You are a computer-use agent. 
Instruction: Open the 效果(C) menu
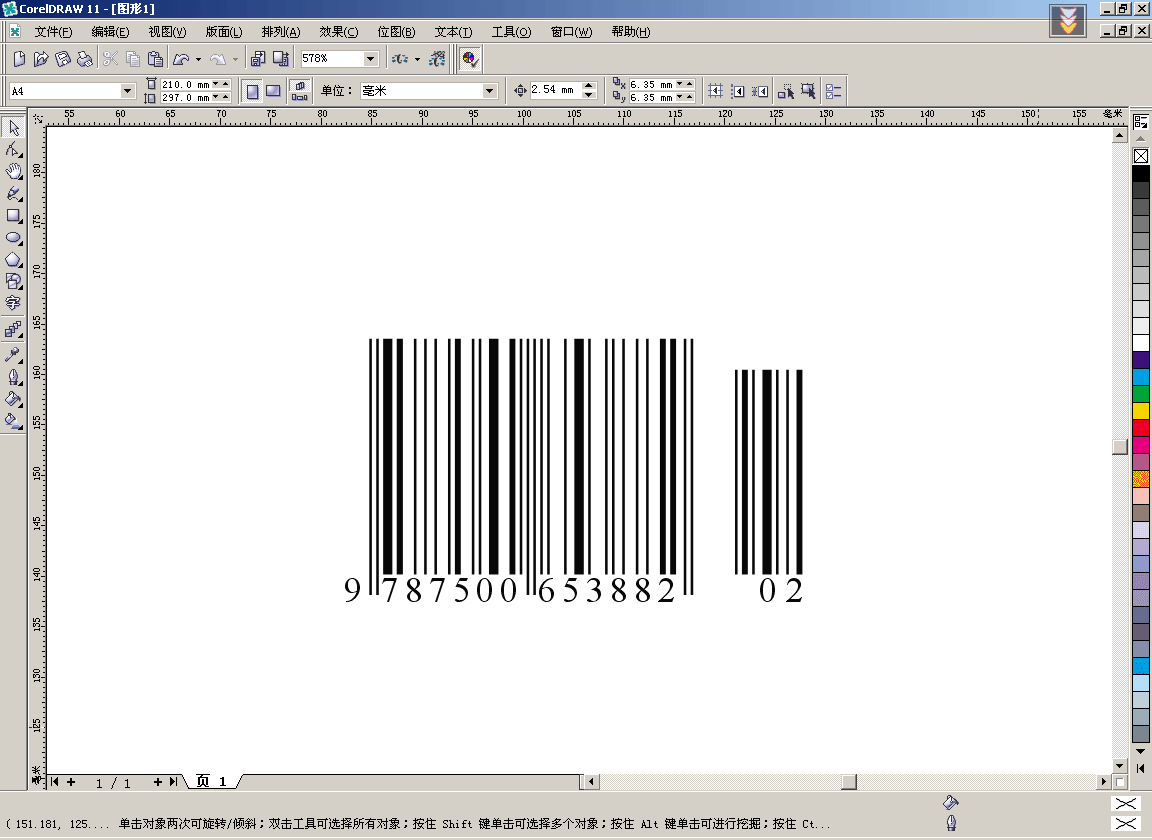[x=339, y=32]
